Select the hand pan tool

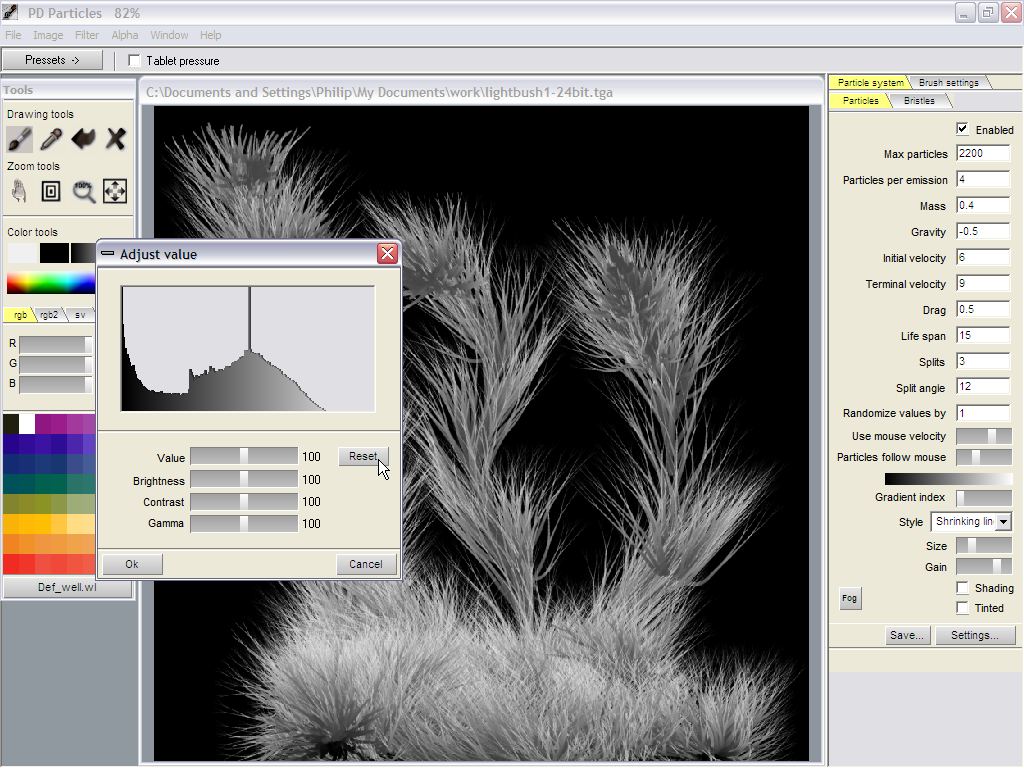click(x=19, y=191)
